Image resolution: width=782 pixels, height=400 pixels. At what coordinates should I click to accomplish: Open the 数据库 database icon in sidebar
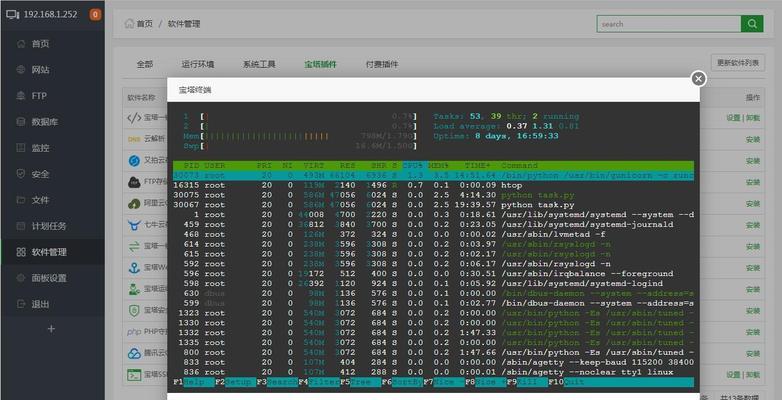pos(21,122)
